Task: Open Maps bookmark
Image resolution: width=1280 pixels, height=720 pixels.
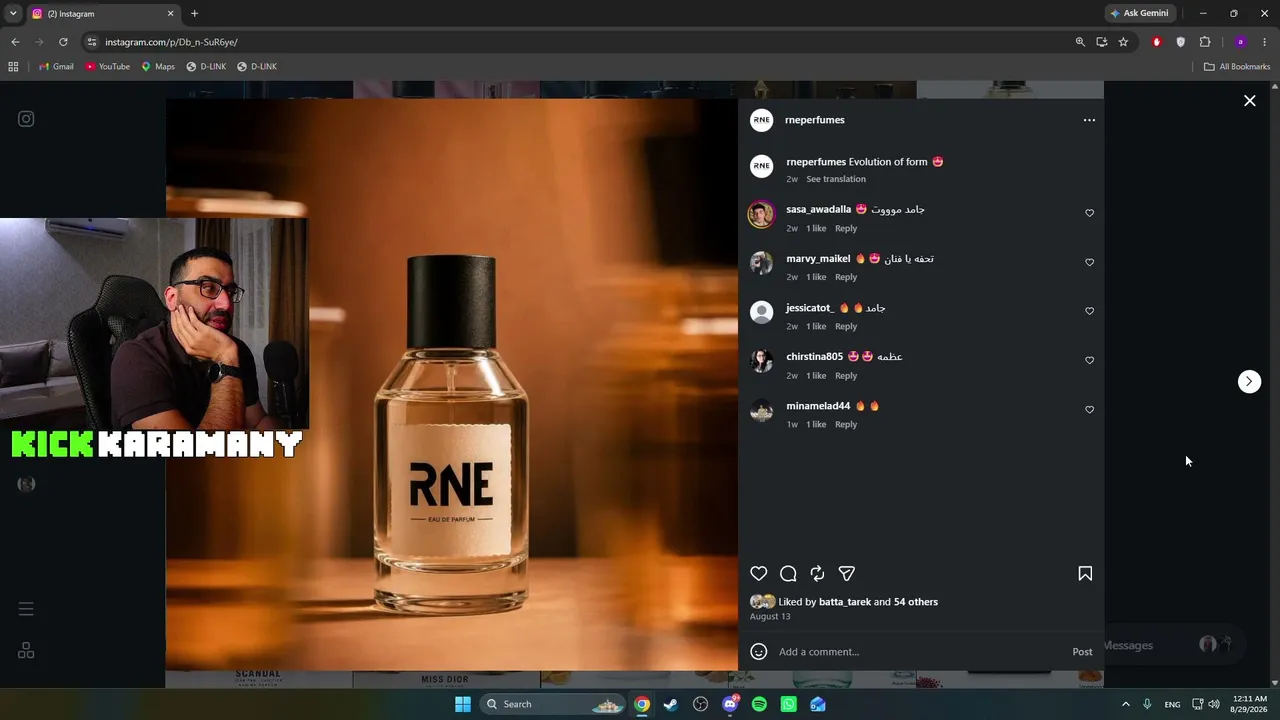Action: (x=158, y=67)
